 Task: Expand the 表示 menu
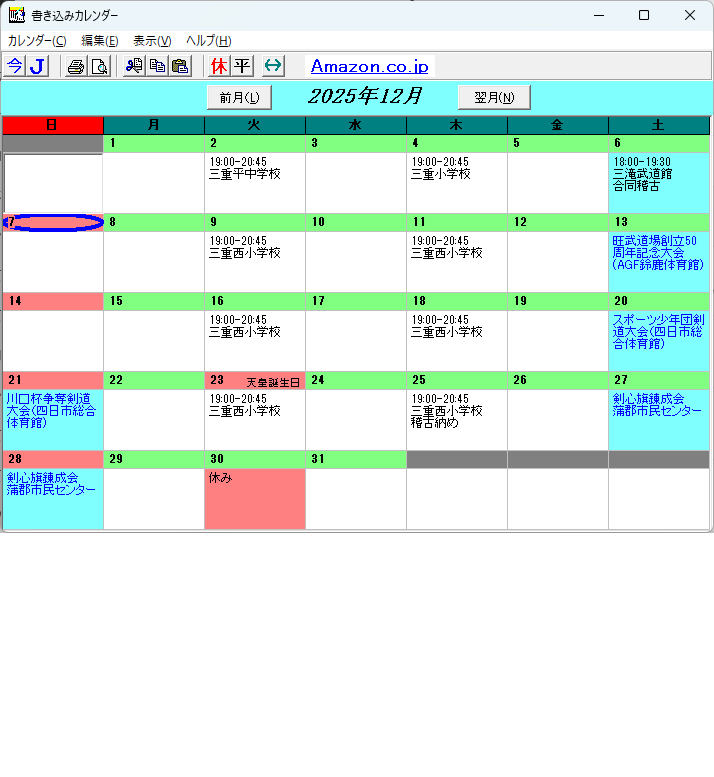point(152,41)
